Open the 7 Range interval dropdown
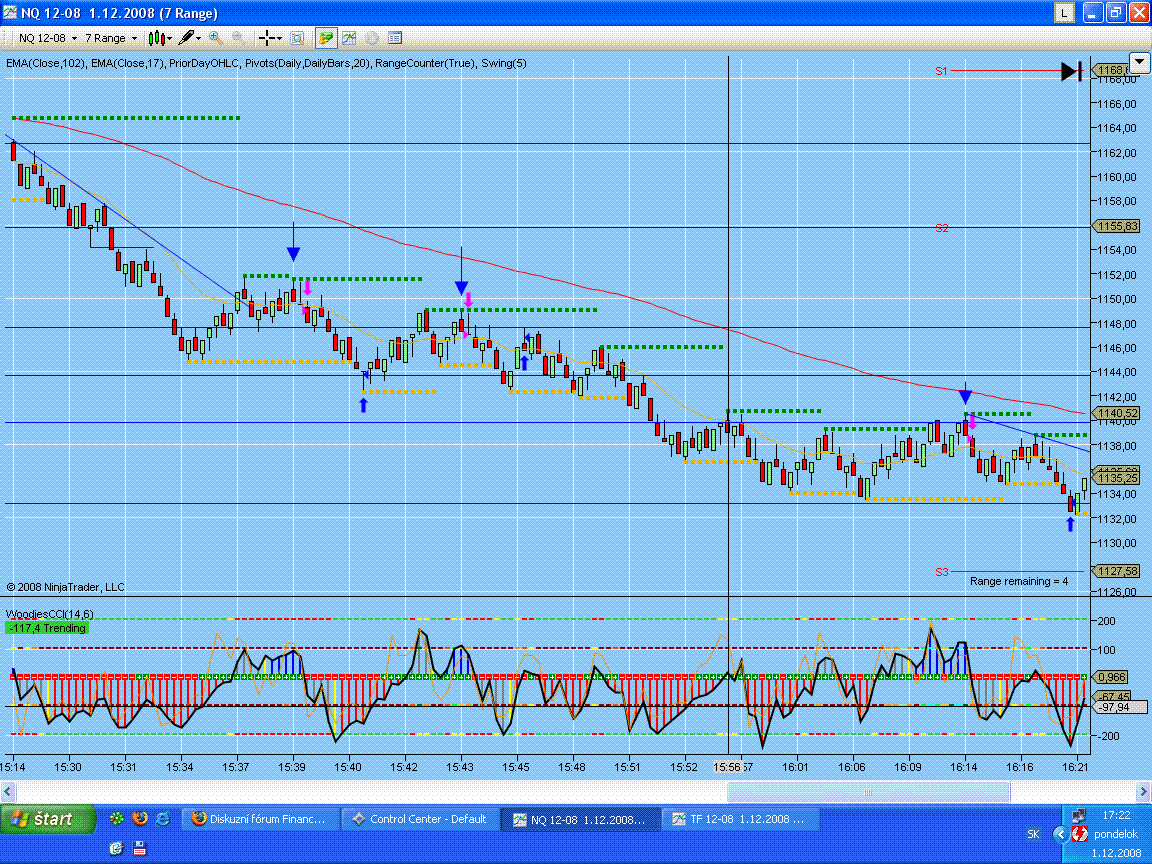Screen dimensions: 1152x864 coord(110,38)
